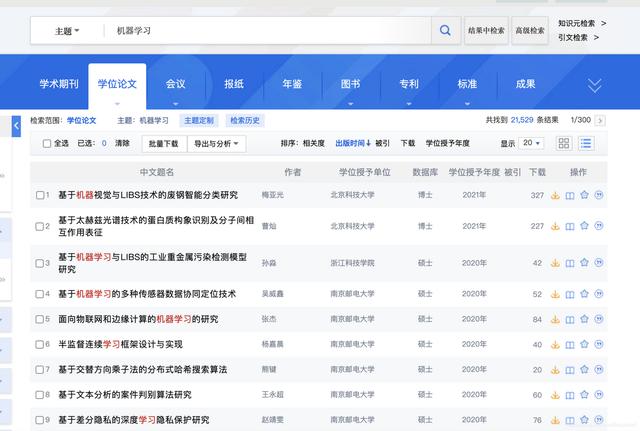Open title 基于机器学习的多种传感器数据协同定位技术
The width and height of the screenshot is (640, 431).
[x=147, y=294]
